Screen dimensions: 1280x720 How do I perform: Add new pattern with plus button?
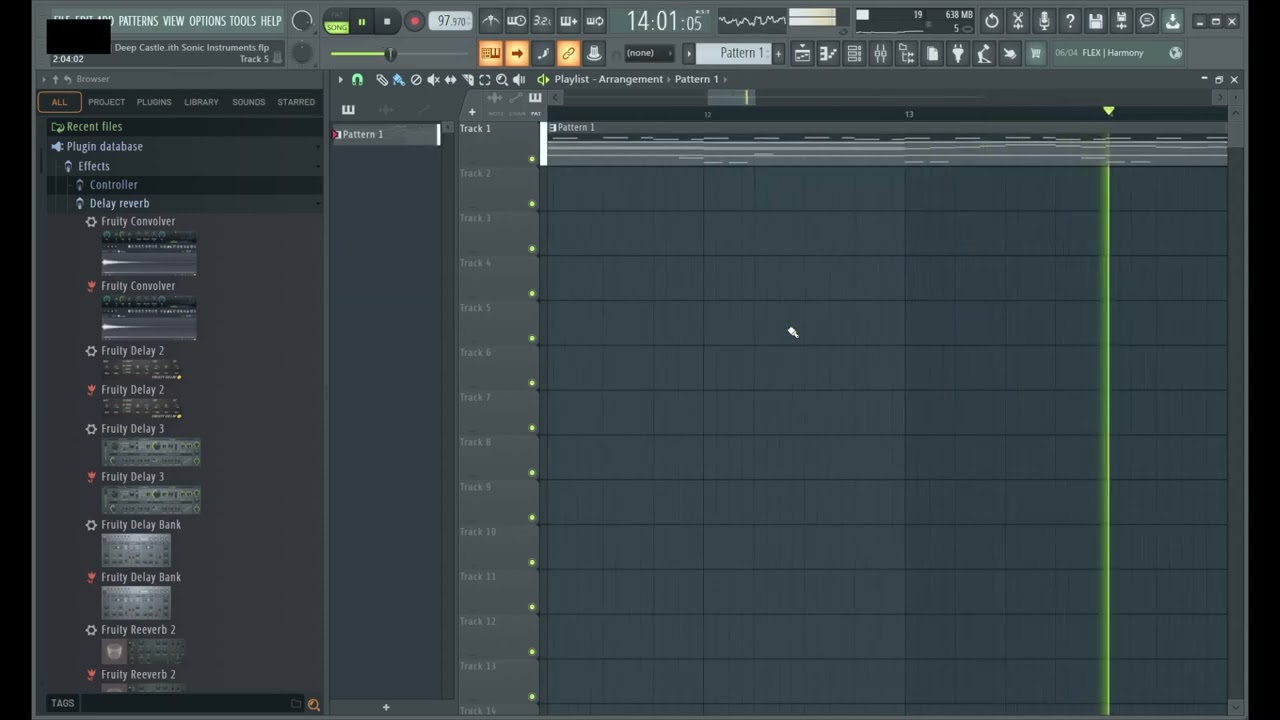tap(778, 53)
